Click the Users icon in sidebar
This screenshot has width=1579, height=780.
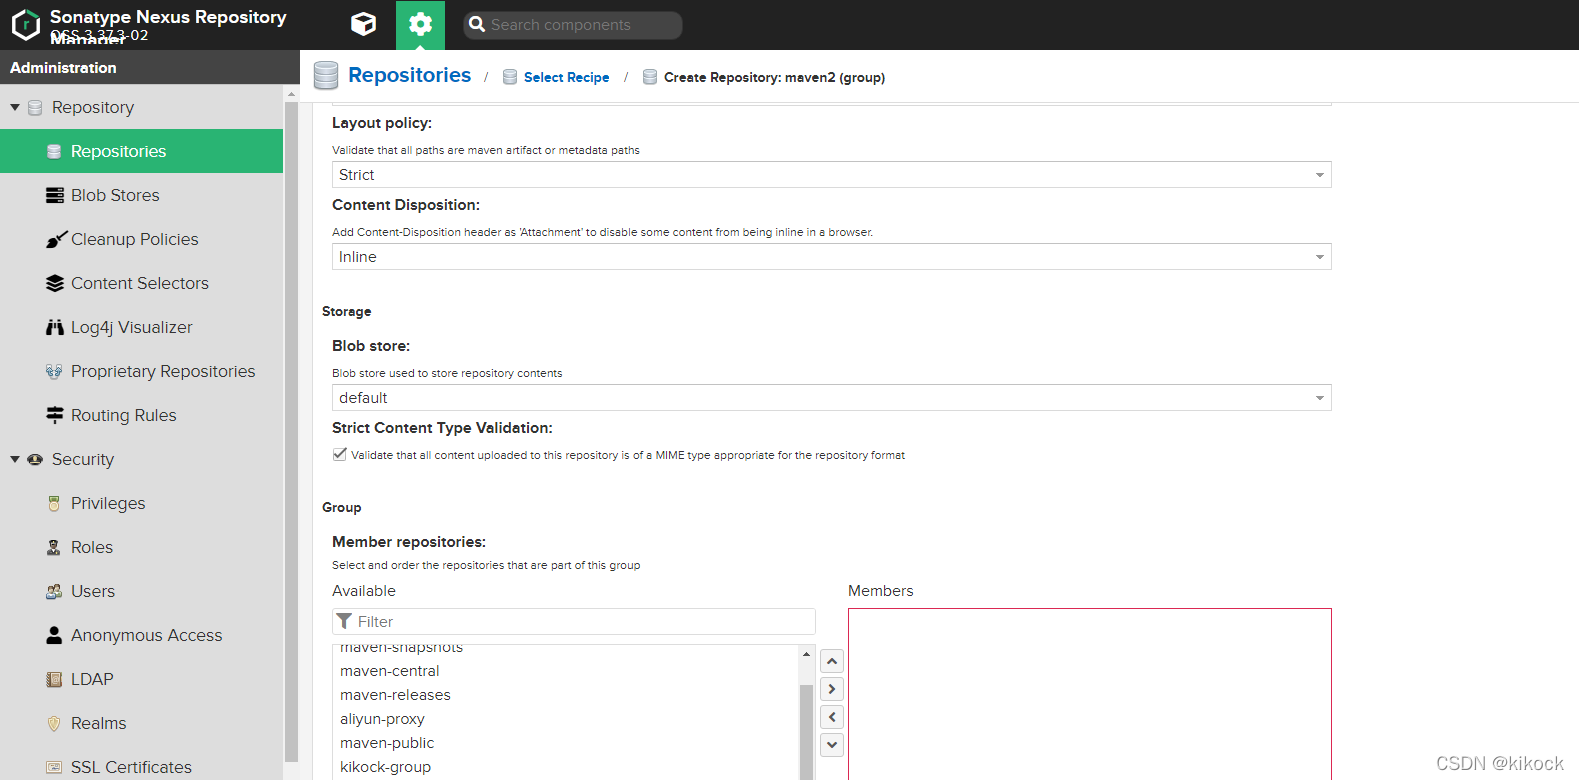pyautogui.click(x=54, y=591)
